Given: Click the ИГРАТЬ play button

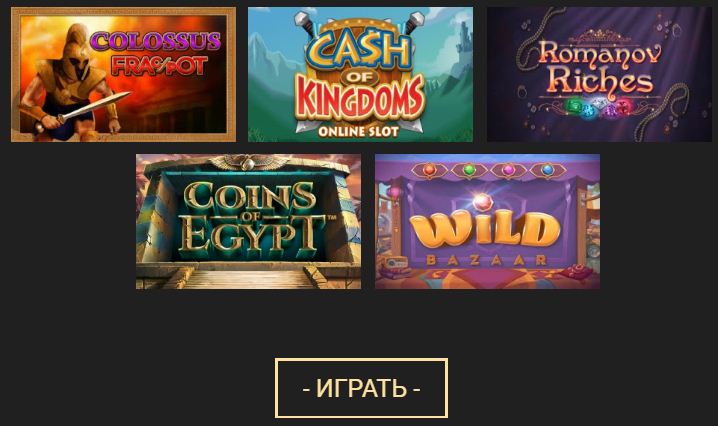Looking at the screenshot, I should (x=361, y=388).
